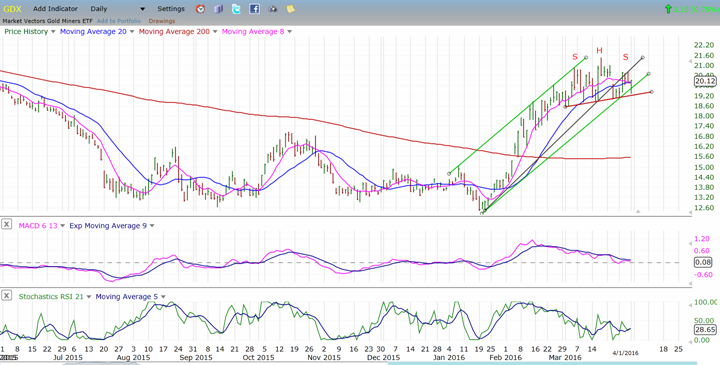
Task: Expand the Stochastics RSI 21 options arrow
Action: click(89, 297)
